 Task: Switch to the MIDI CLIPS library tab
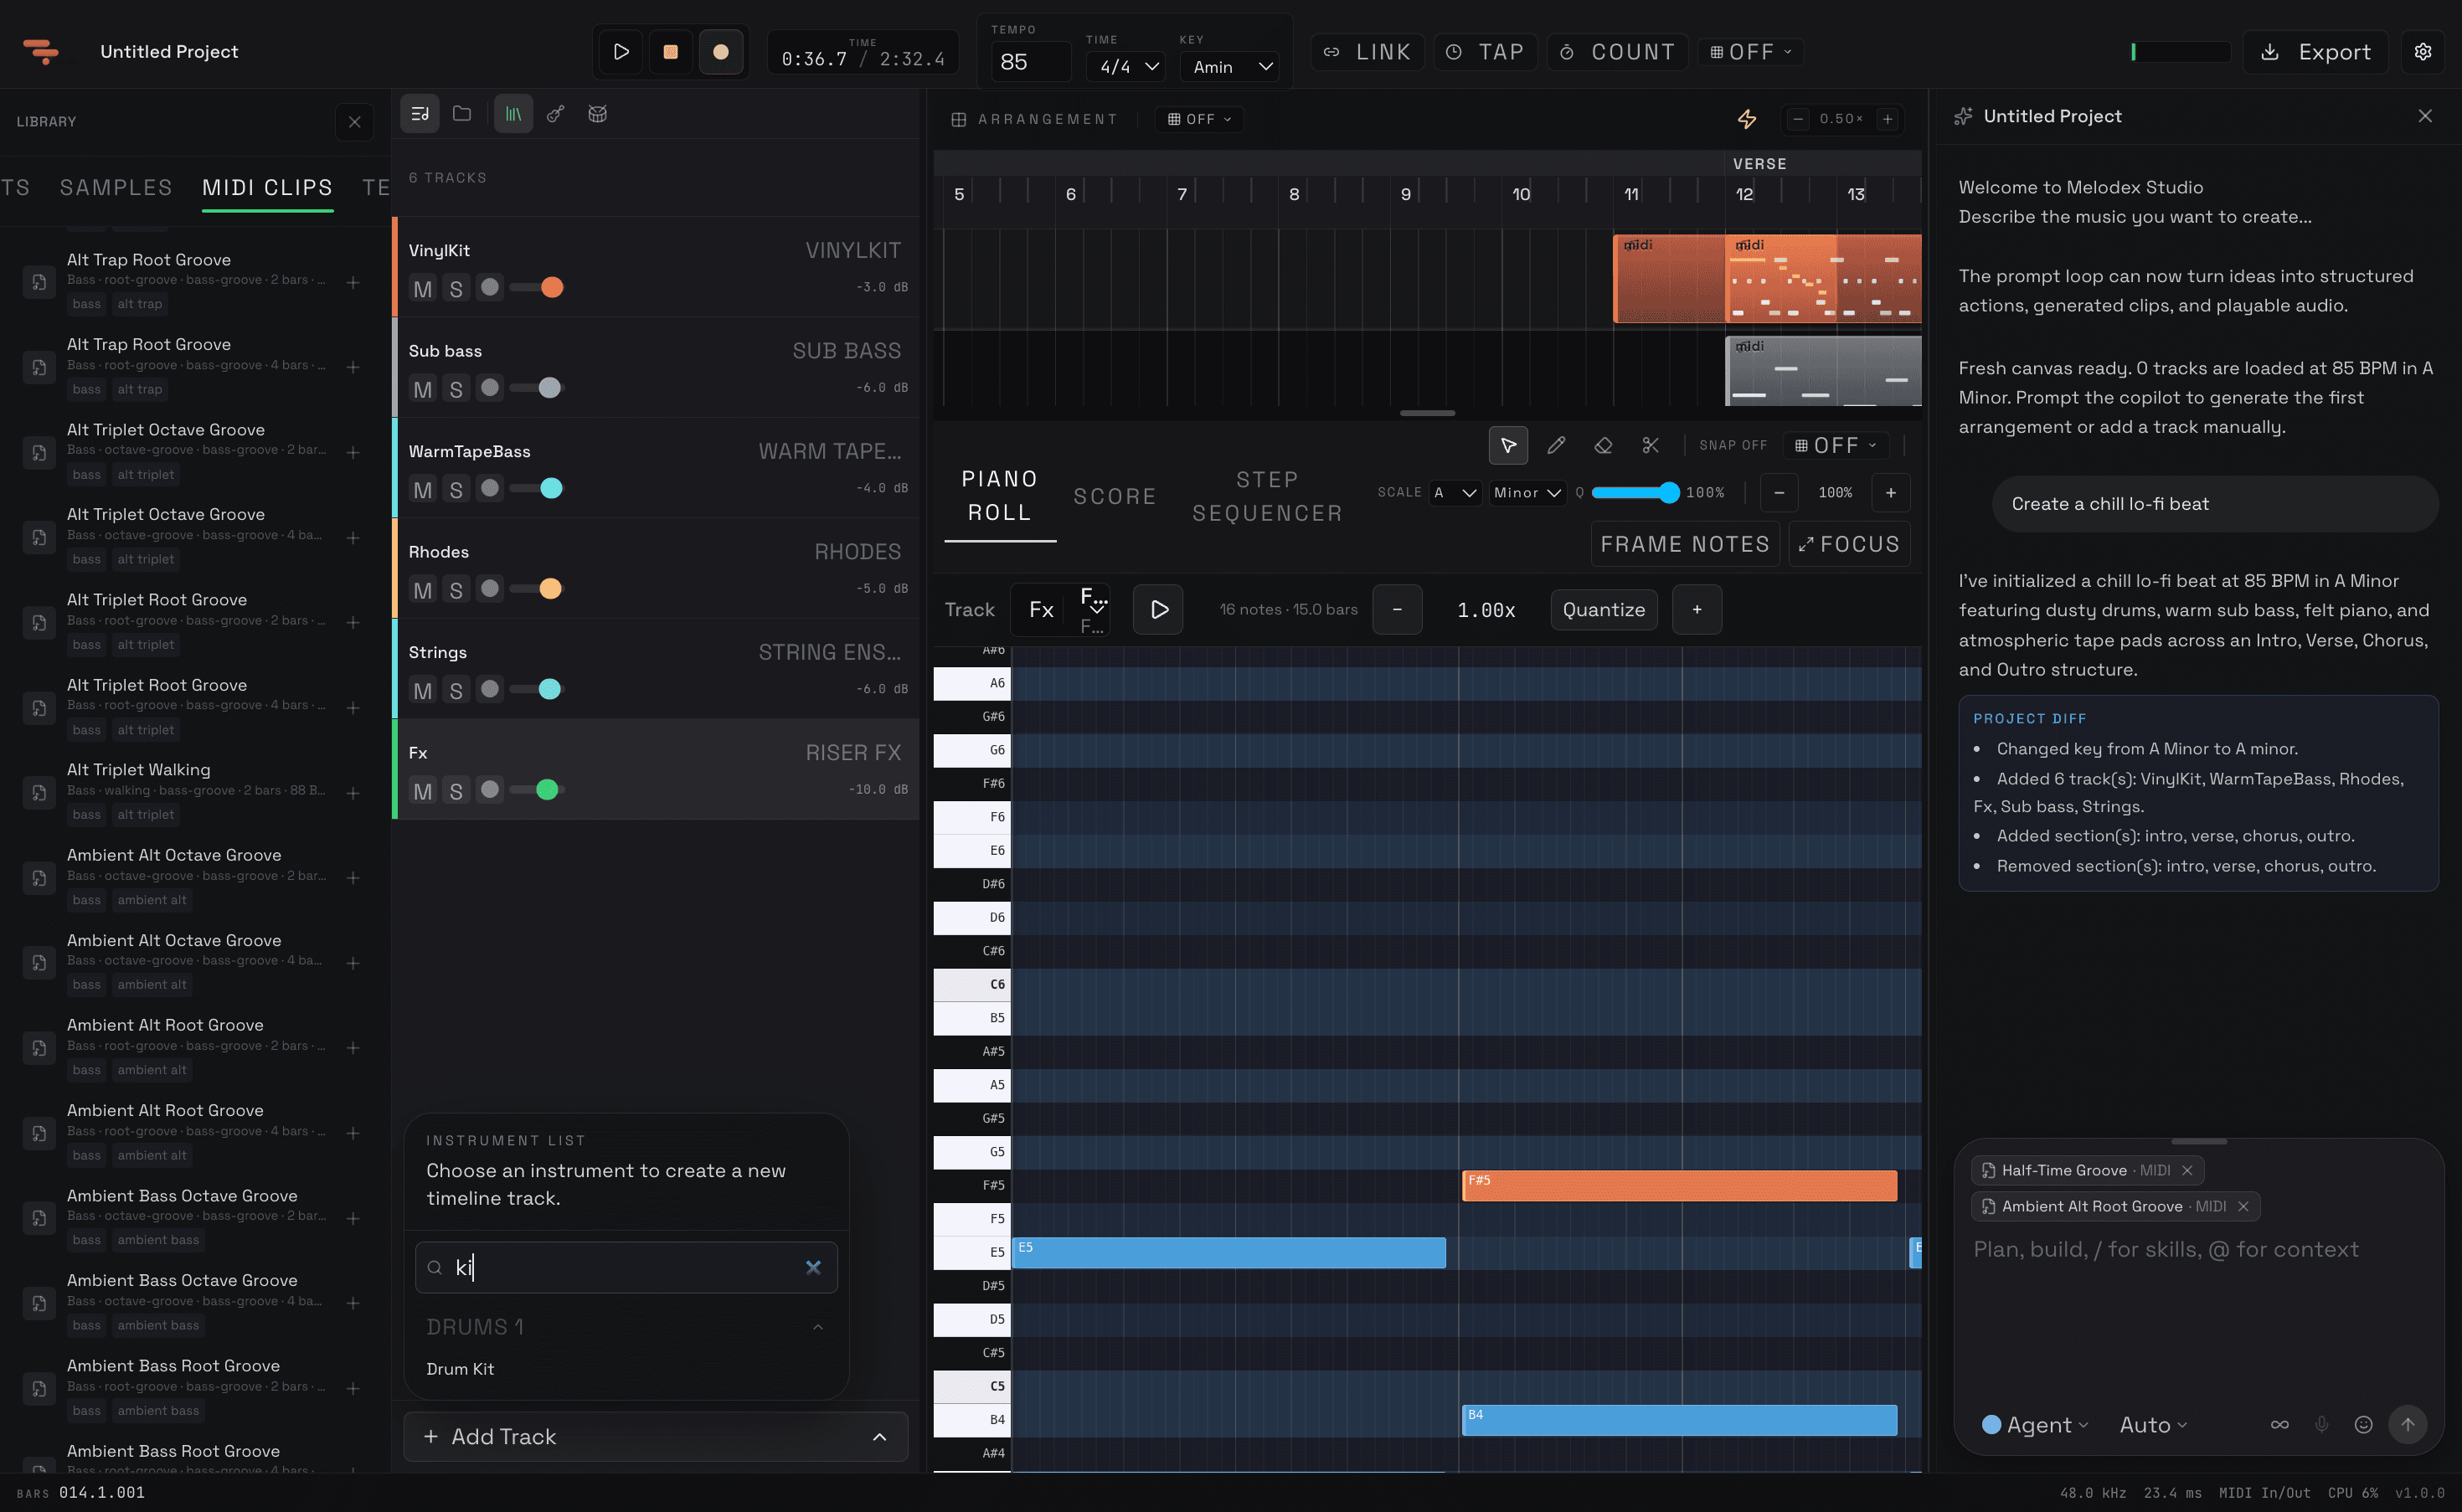point(267,187)
